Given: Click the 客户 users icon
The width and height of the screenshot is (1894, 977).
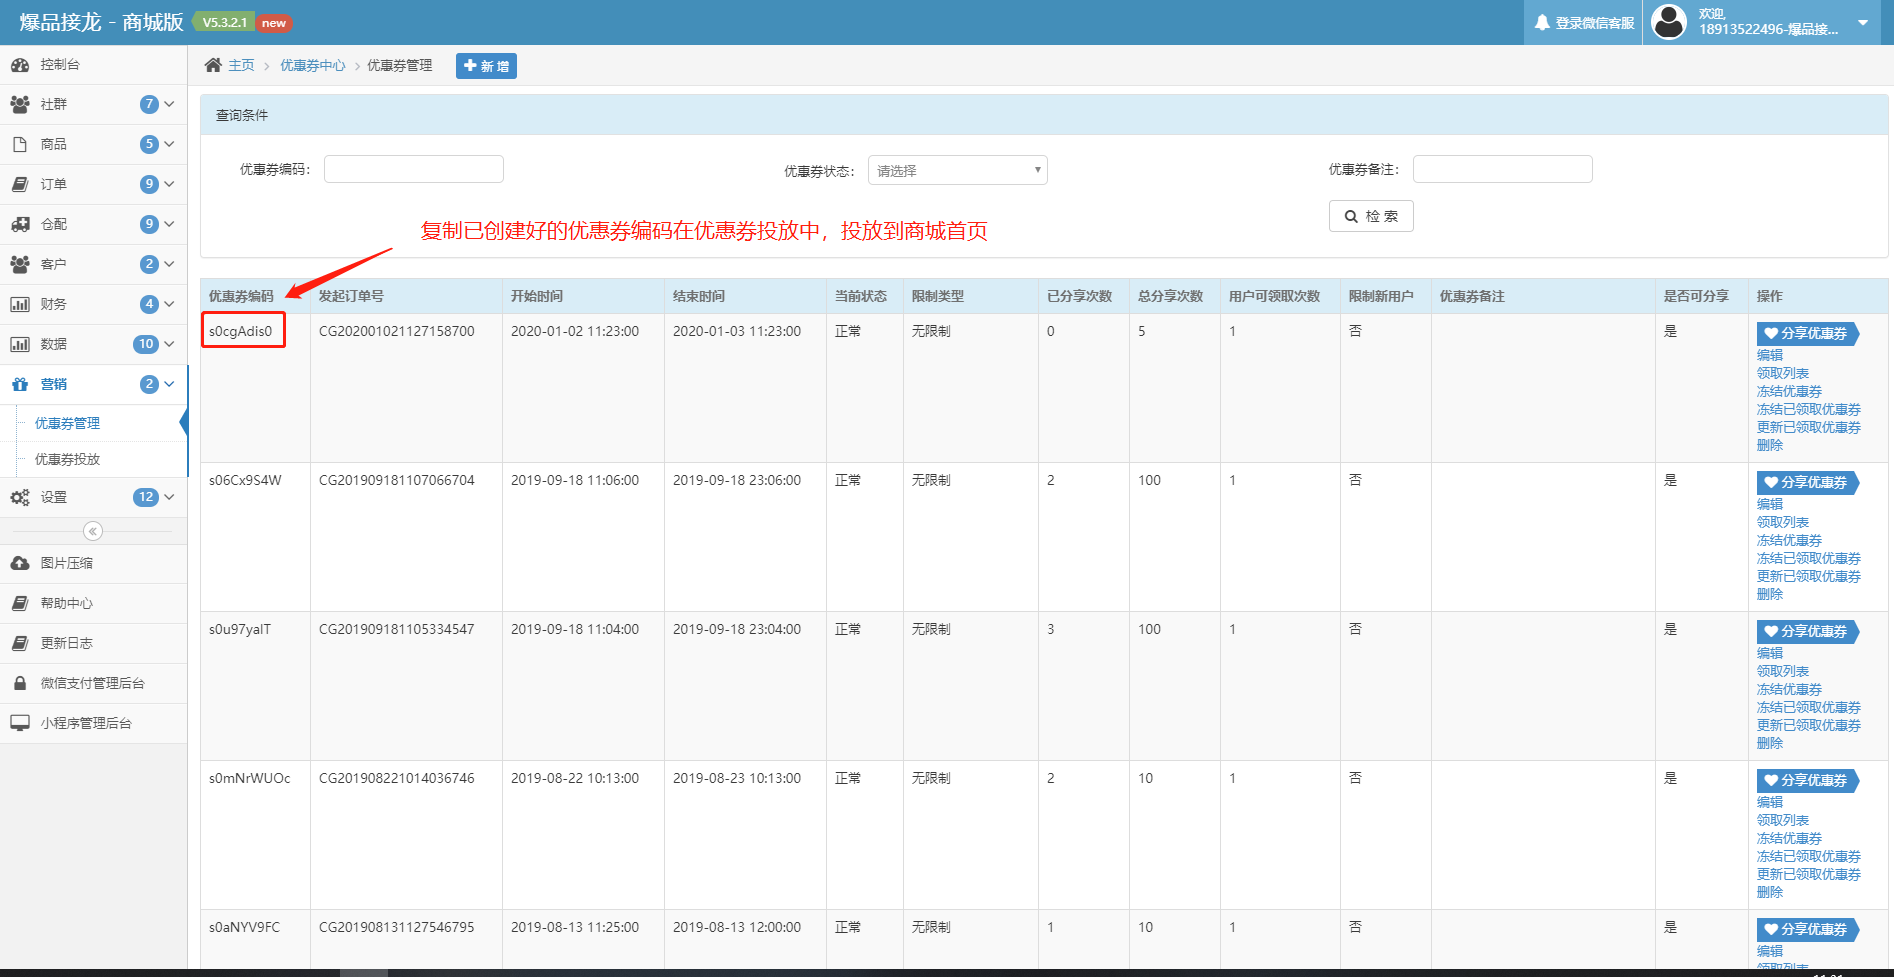Looking at the screenshot, I should pos(20,264).
